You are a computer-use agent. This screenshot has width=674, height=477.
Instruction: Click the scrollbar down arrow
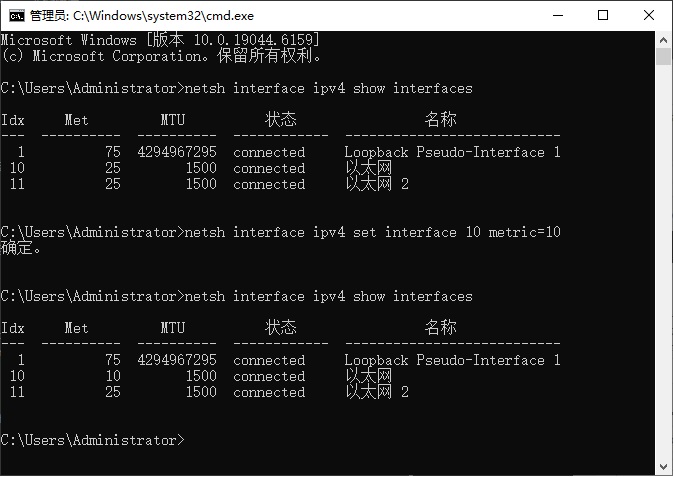[663, 467]
